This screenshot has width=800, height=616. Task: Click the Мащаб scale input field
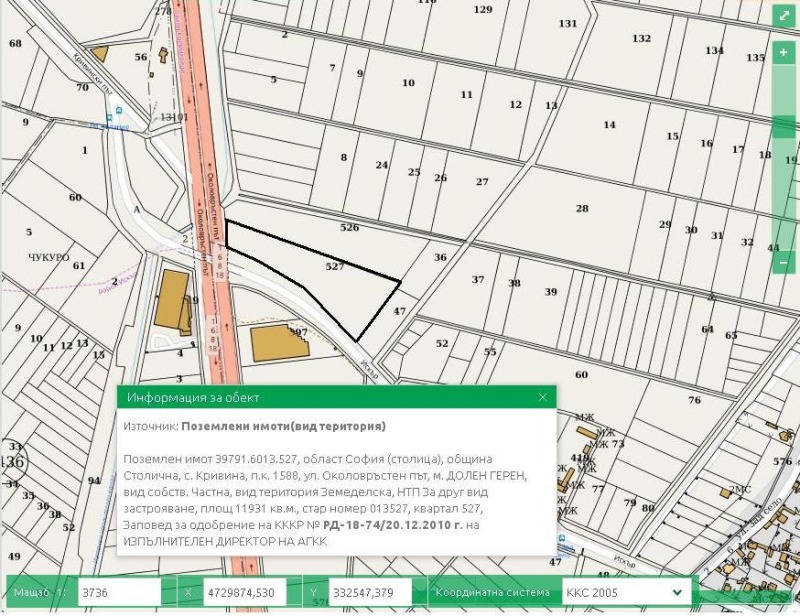(x=118, y=593)
